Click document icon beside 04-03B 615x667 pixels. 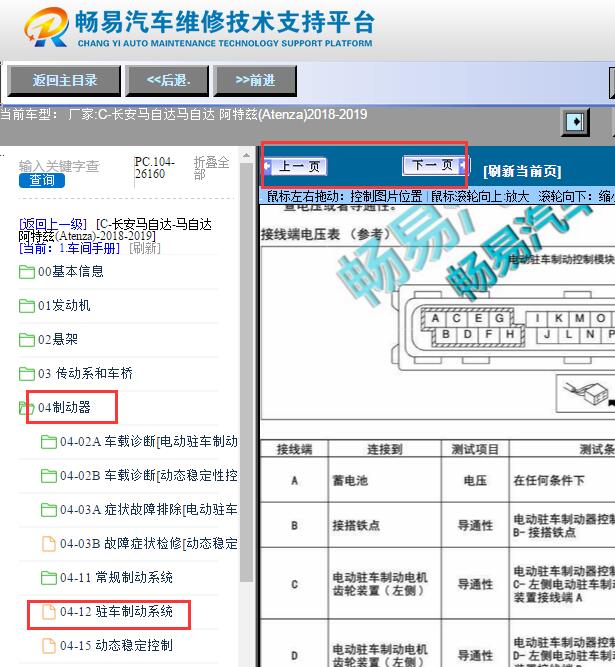click(x=49, y=544)
